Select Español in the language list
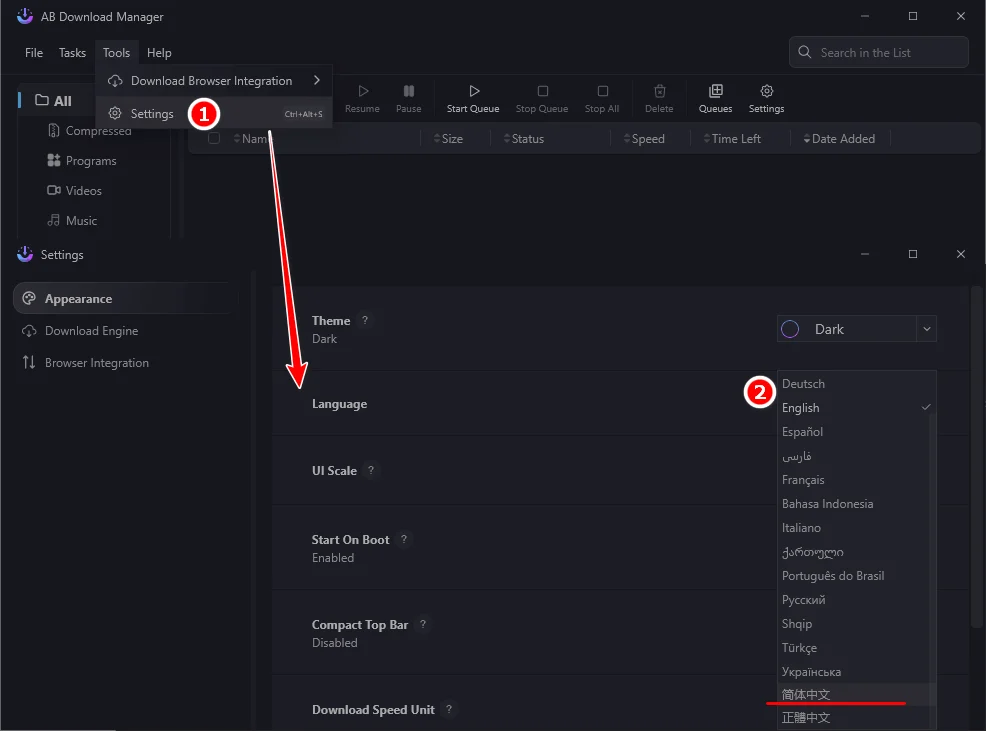 point(855,432)
